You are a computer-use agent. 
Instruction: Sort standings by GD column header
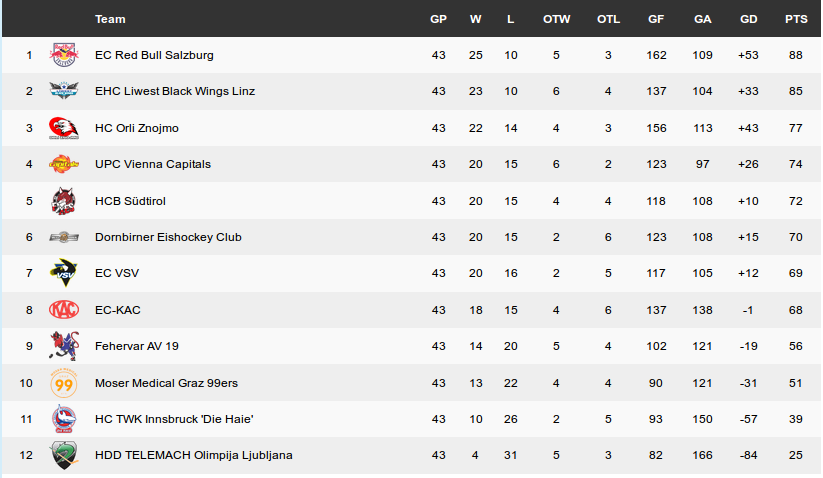coord(748,19)
